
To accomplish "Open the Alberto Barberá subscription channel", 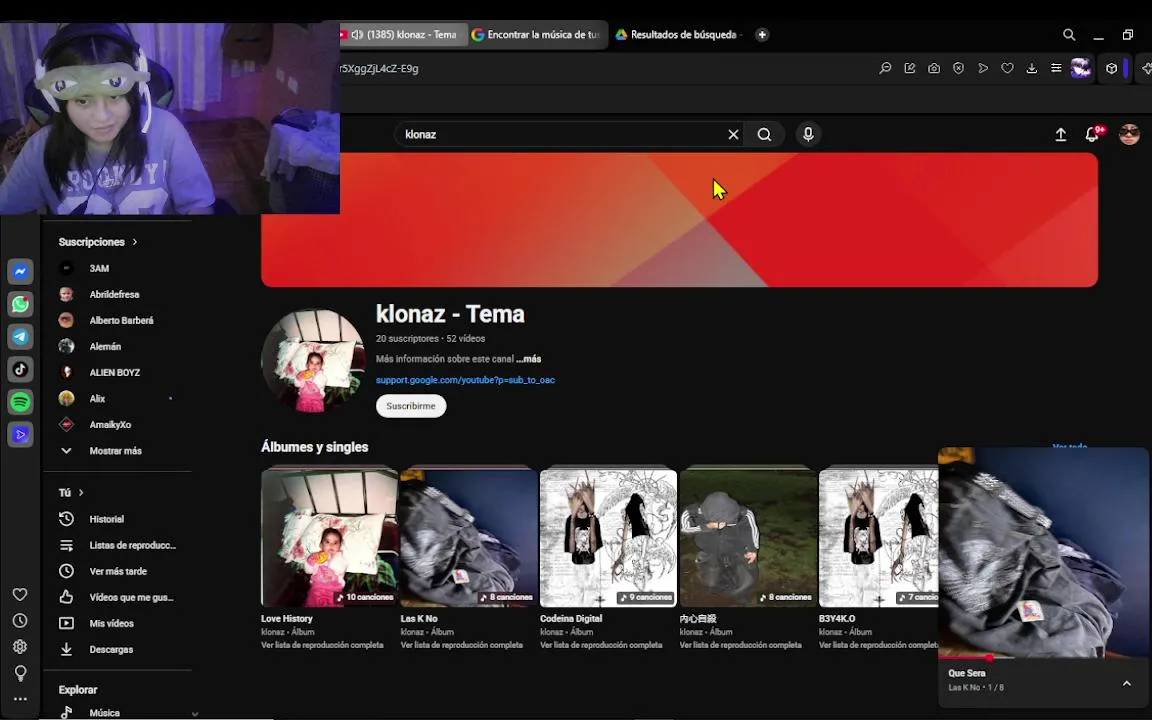I will [x=121, y=320].
